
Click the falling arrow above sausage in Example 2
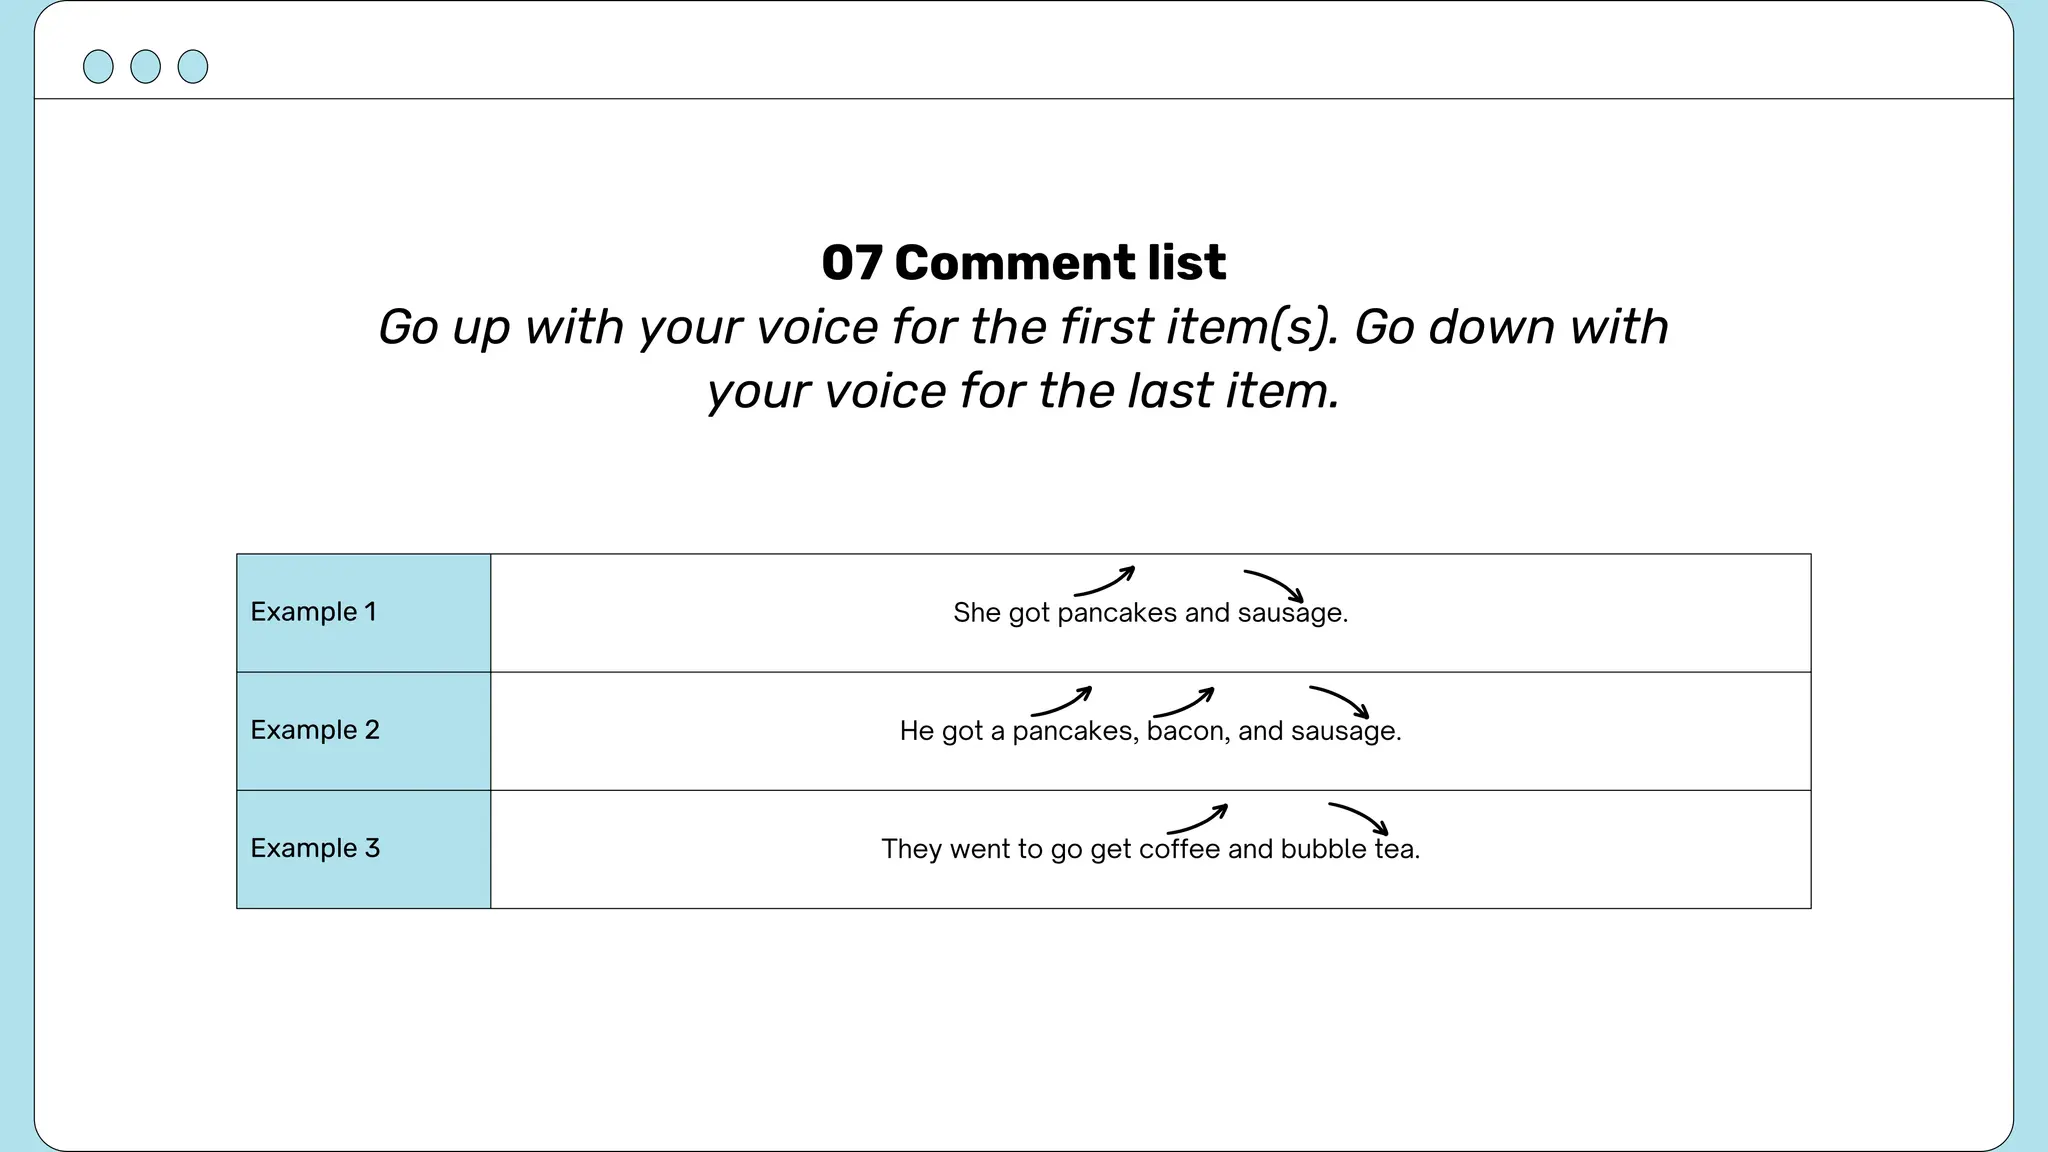tap(1339, 701)
